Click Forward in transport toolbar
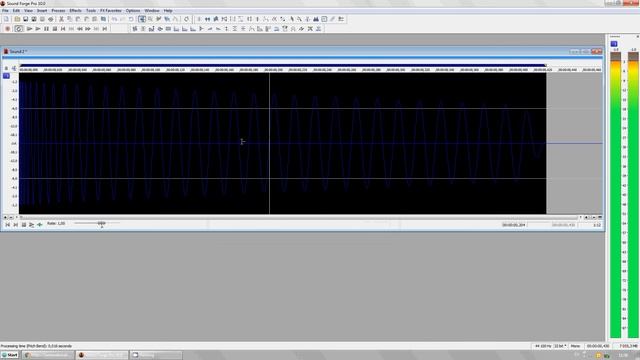 coord(88,29)
